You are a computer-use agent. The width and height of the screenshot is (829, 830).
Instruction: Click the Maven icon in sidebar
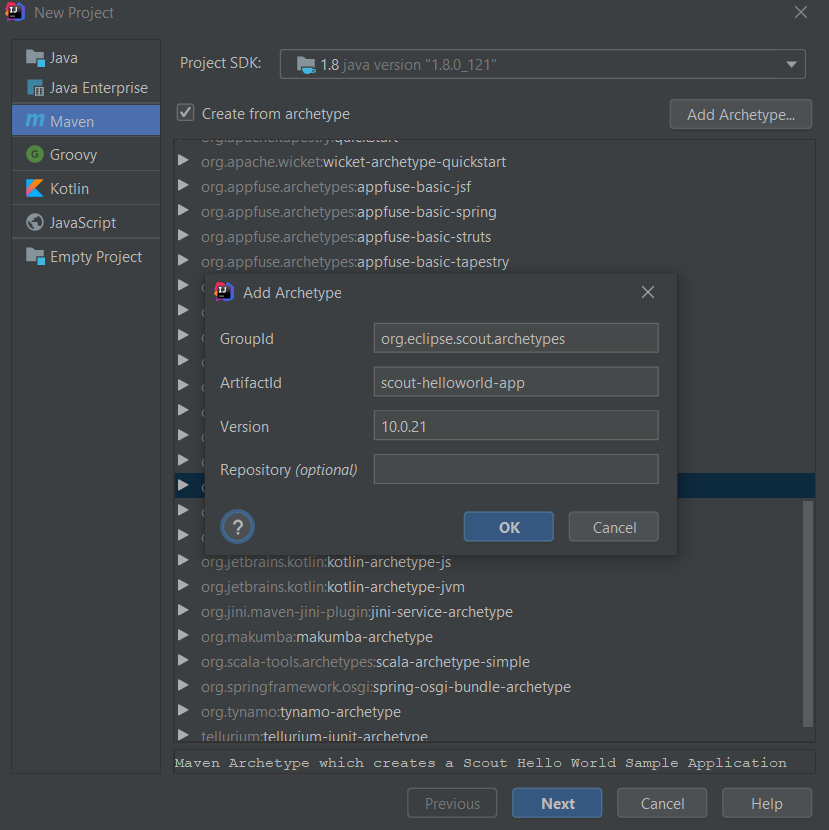(x=35, y=121)
